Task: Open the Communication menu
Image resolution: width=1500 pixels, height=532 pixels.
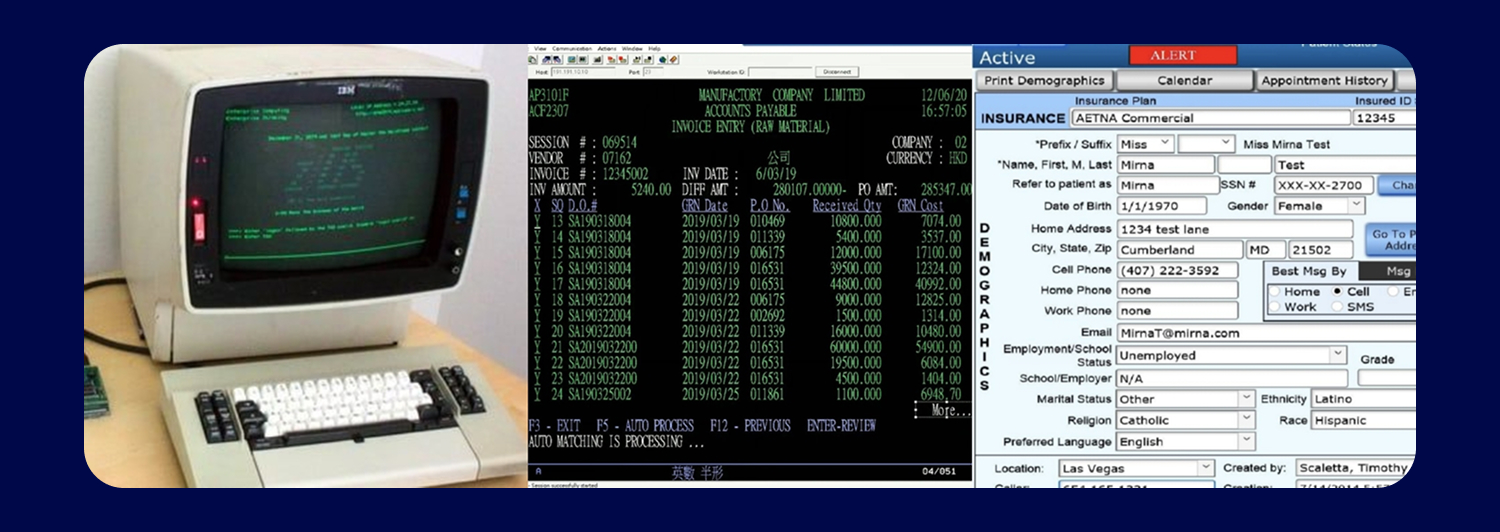Action: 572,48
